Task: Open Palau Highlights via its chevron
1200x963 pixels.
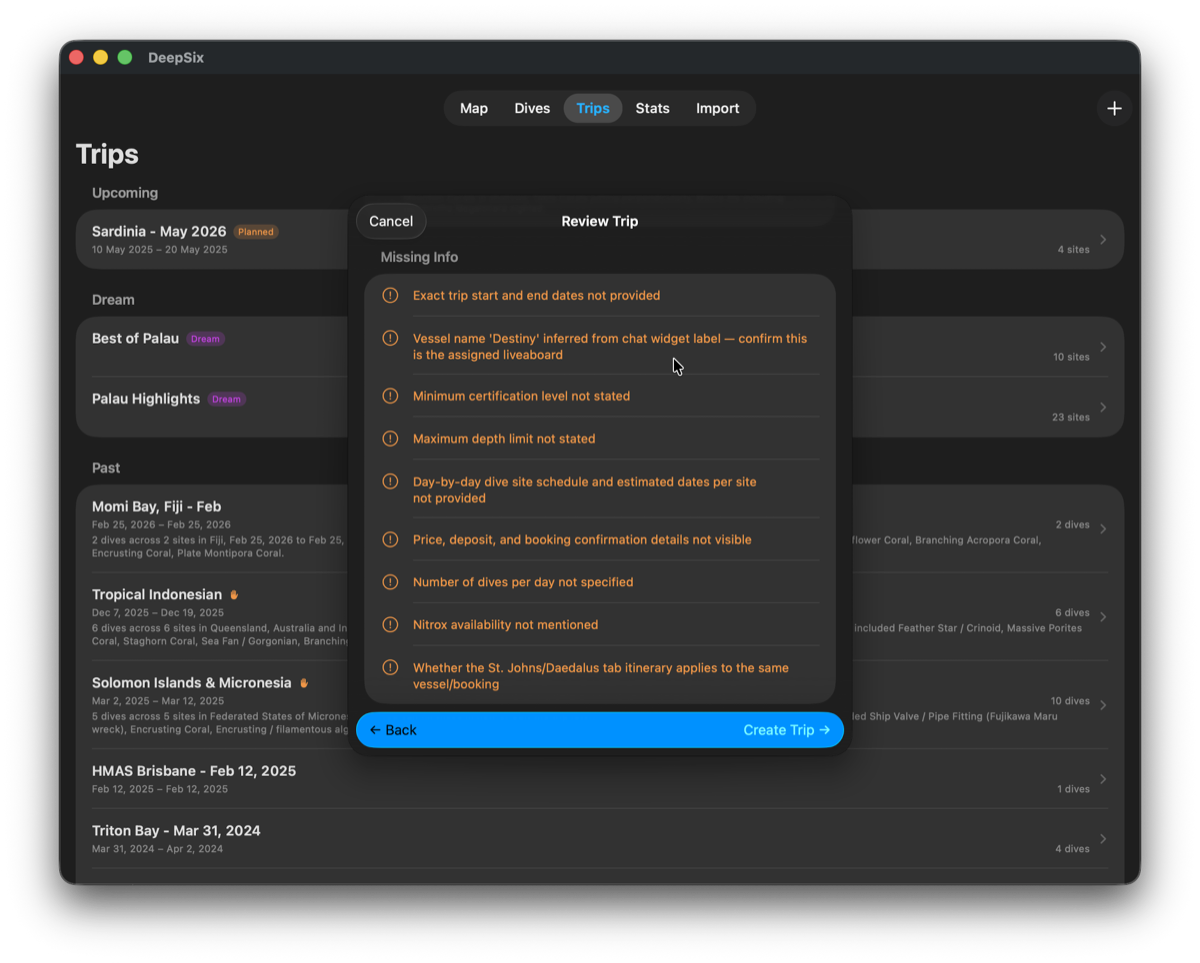Action: (1103, 407)
